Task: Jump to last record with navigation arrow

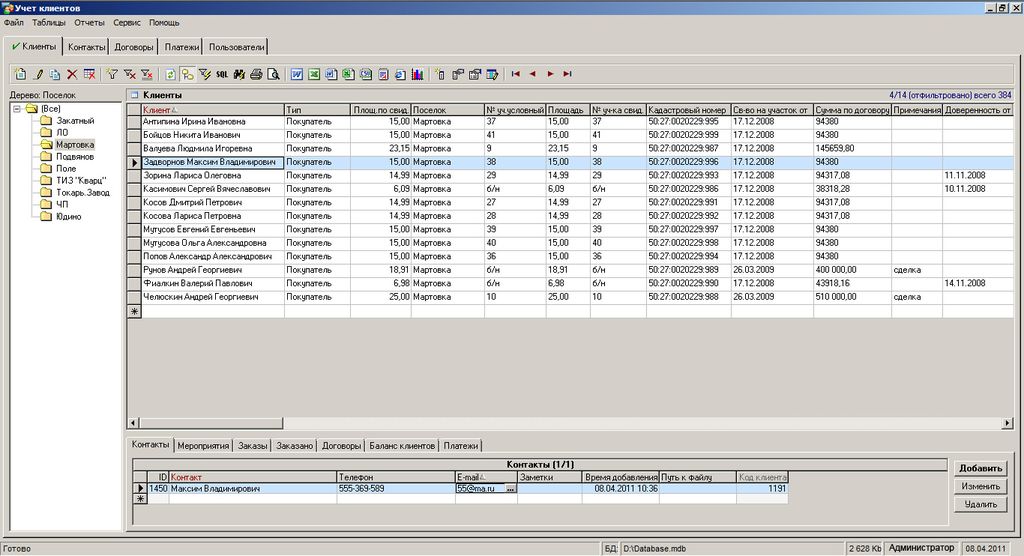Action: coord(567,74)
